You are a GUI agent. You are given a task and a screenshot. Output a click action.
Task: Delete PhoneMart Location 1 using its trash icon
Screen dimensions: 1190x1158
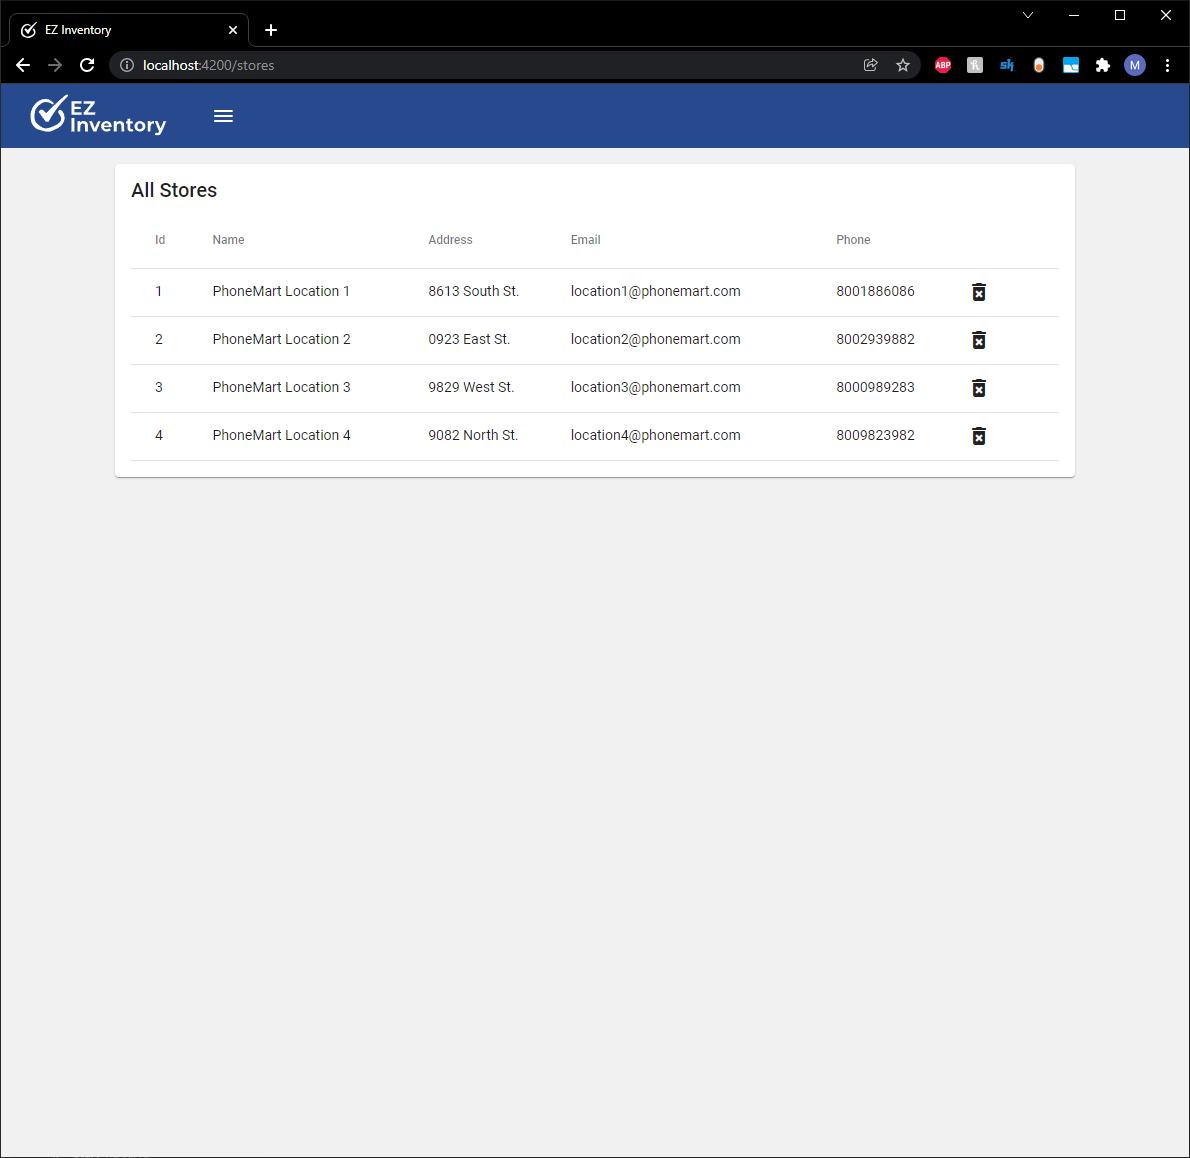tap(978, 292)
